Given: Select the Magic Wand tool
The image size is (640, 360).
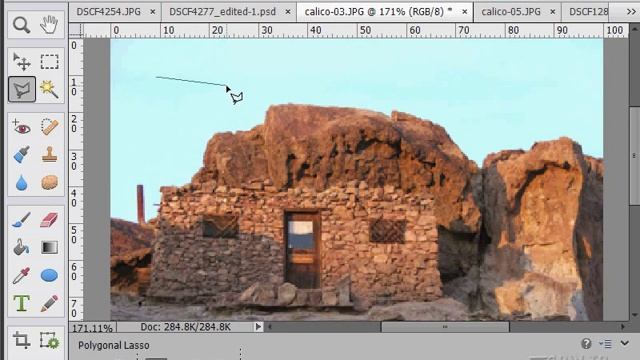Looking at the screenshot, I should (x=49, y=89).
